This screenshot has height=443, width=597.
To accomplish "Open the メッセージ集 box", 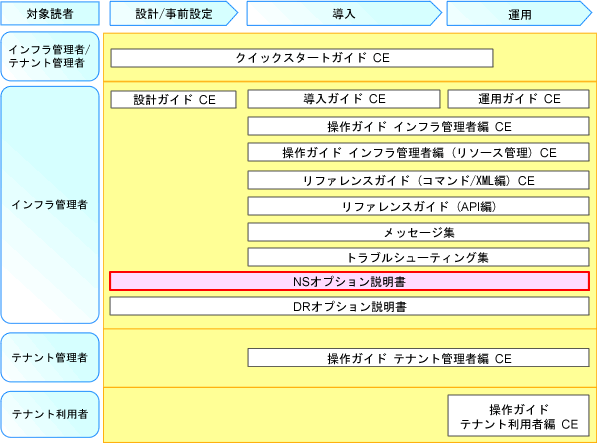I will (x=418, y=232).
